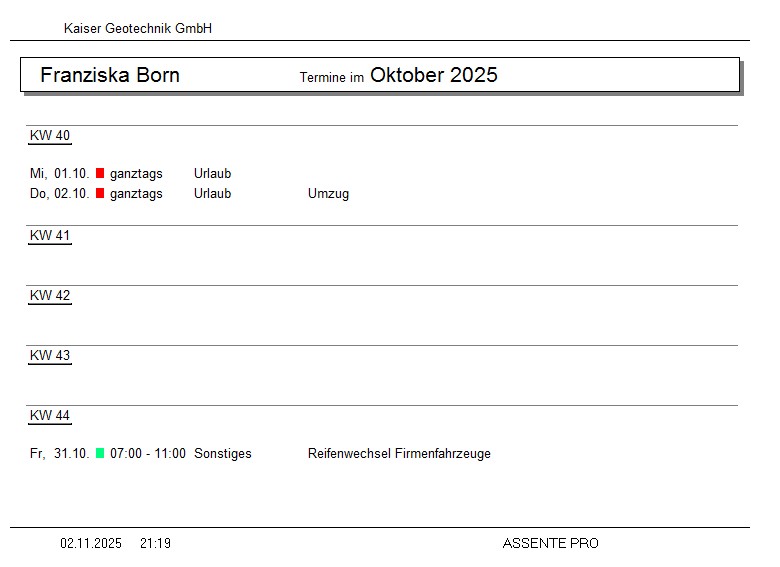Select the print date 02.11.2025 in footer
Image resolution: width=780 pixels, height=567 pixels.
[x=91, y=543]
